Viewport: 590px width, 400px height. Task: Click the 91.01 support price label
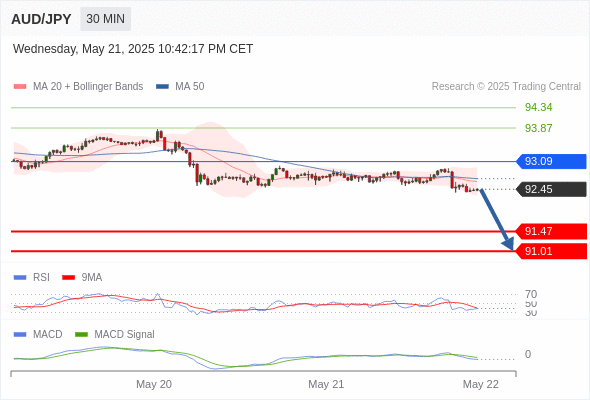pyautogui.click(x=551, y=251)
